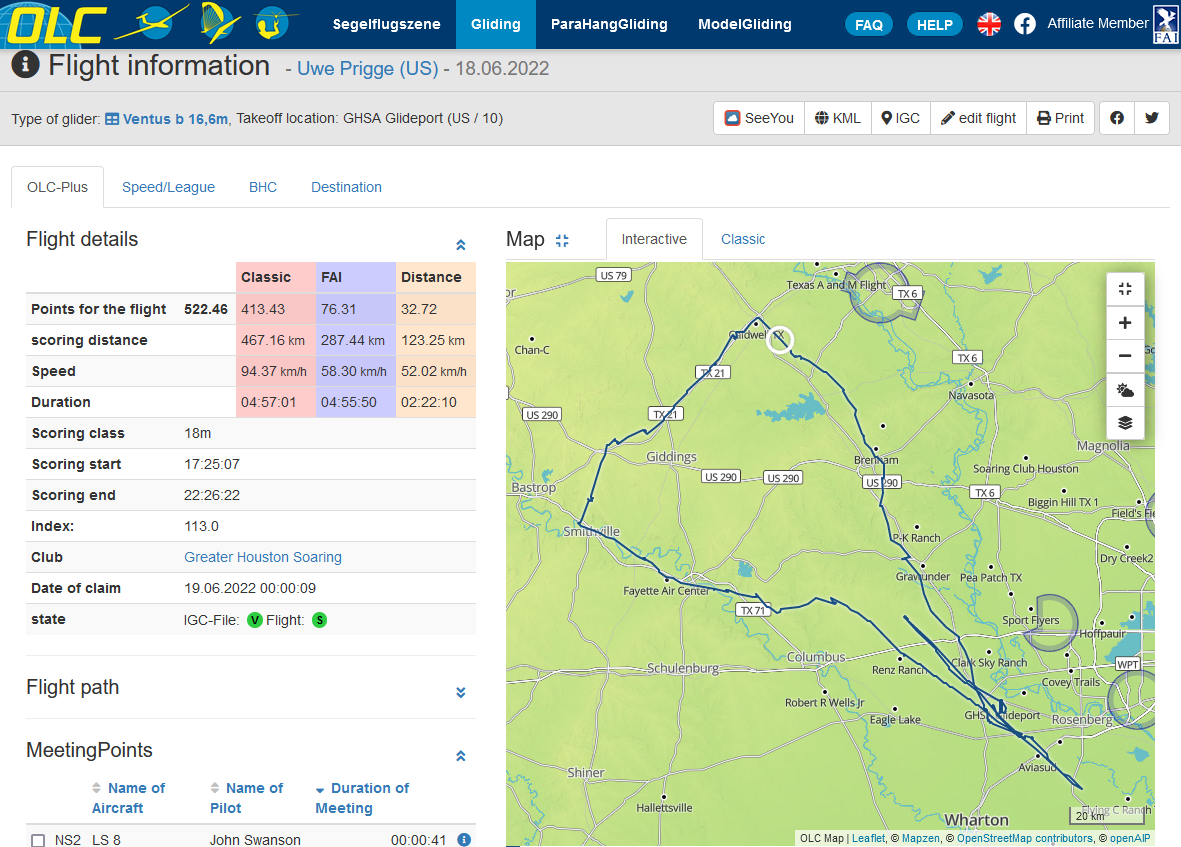Open the ParaHangGliding menu item
This screenshot has width=1181, height=847.
(609, 24)
